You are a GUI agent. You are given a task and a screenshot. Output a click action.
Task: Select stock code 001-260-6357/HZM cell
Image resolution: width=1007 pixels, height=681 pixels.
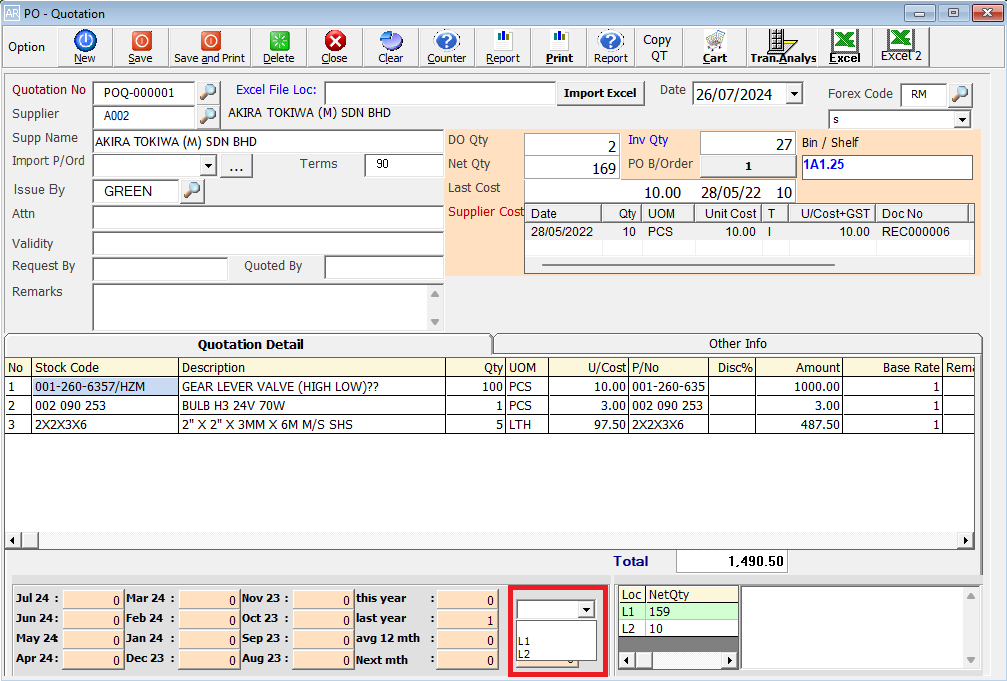pyautogui.click(x=105, y=387)
